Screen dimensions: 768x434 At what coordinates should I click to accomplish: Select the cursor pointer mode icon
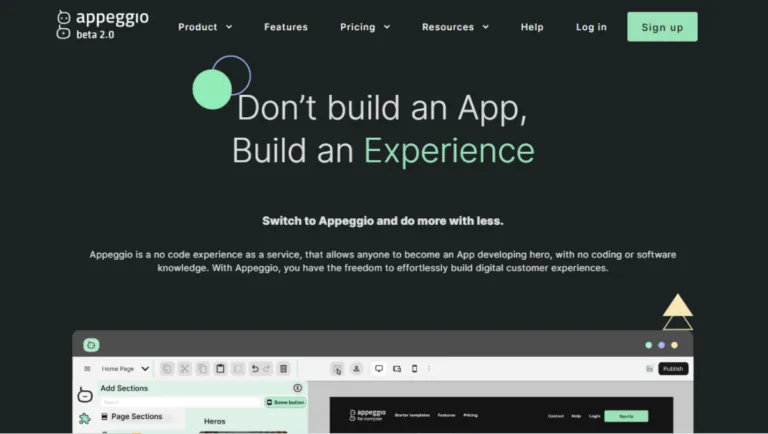(337, 369)
